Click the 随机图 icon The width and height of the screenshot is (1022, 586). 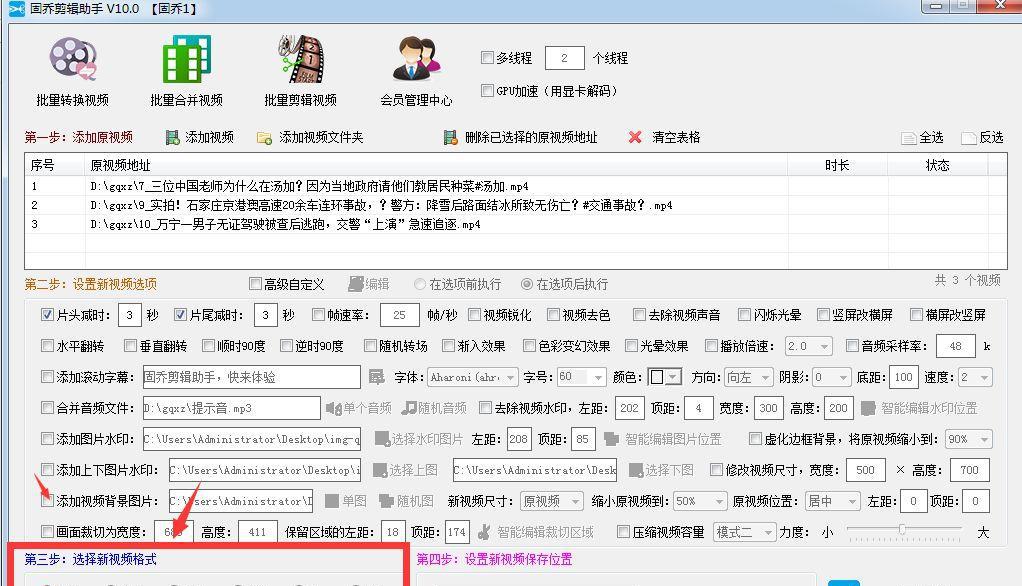pos(387,501)
